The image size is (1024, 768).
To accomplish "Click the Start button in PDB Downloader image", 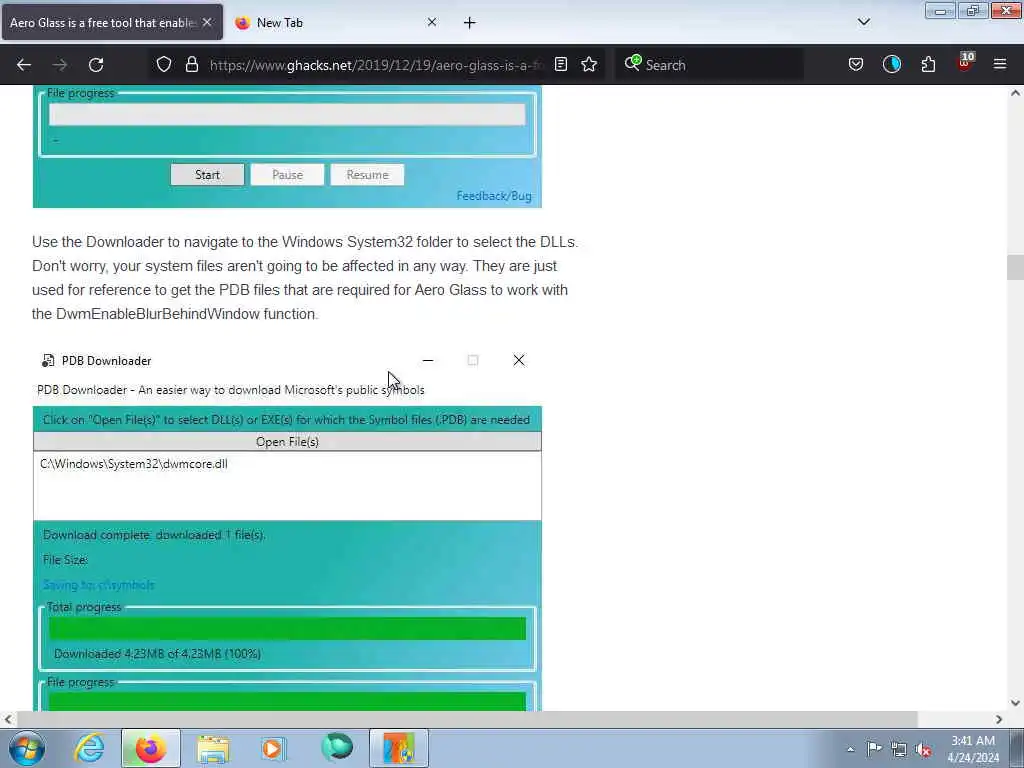I will coord(207,175).
